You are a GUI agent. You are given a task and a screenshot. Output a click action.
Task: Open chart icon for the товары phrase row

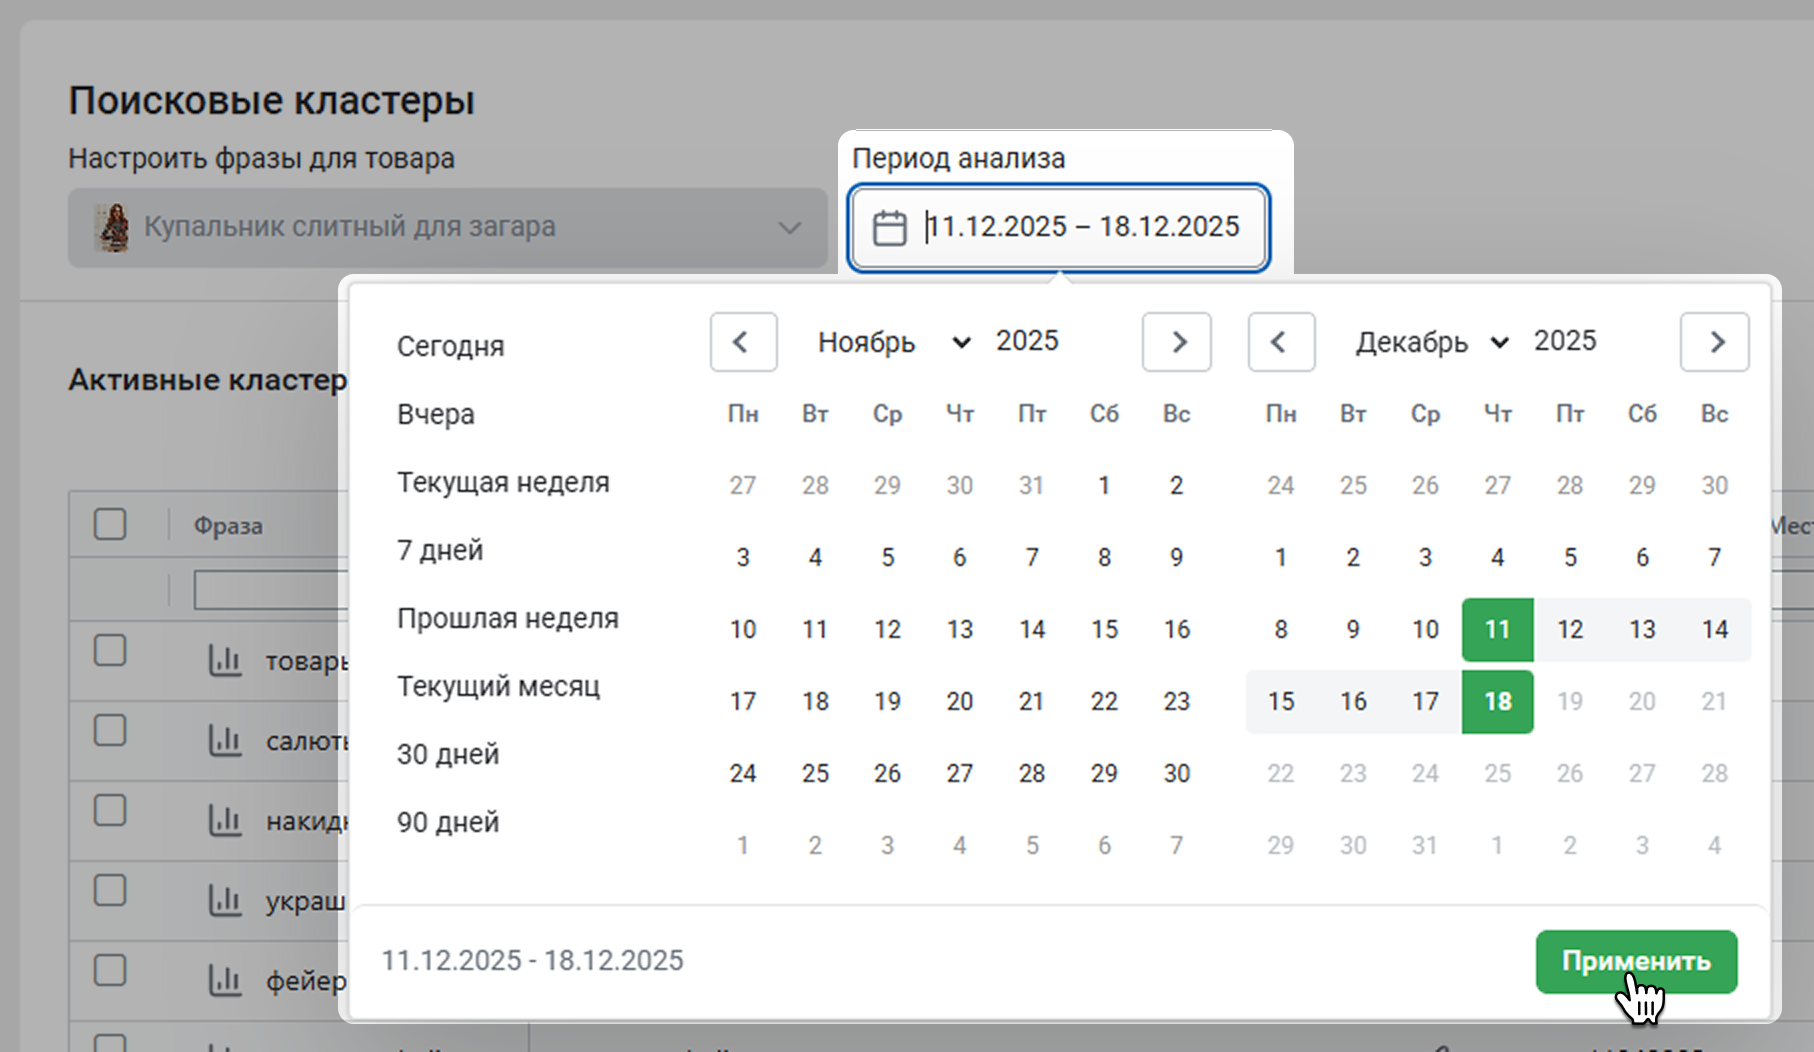pos(225,660)
